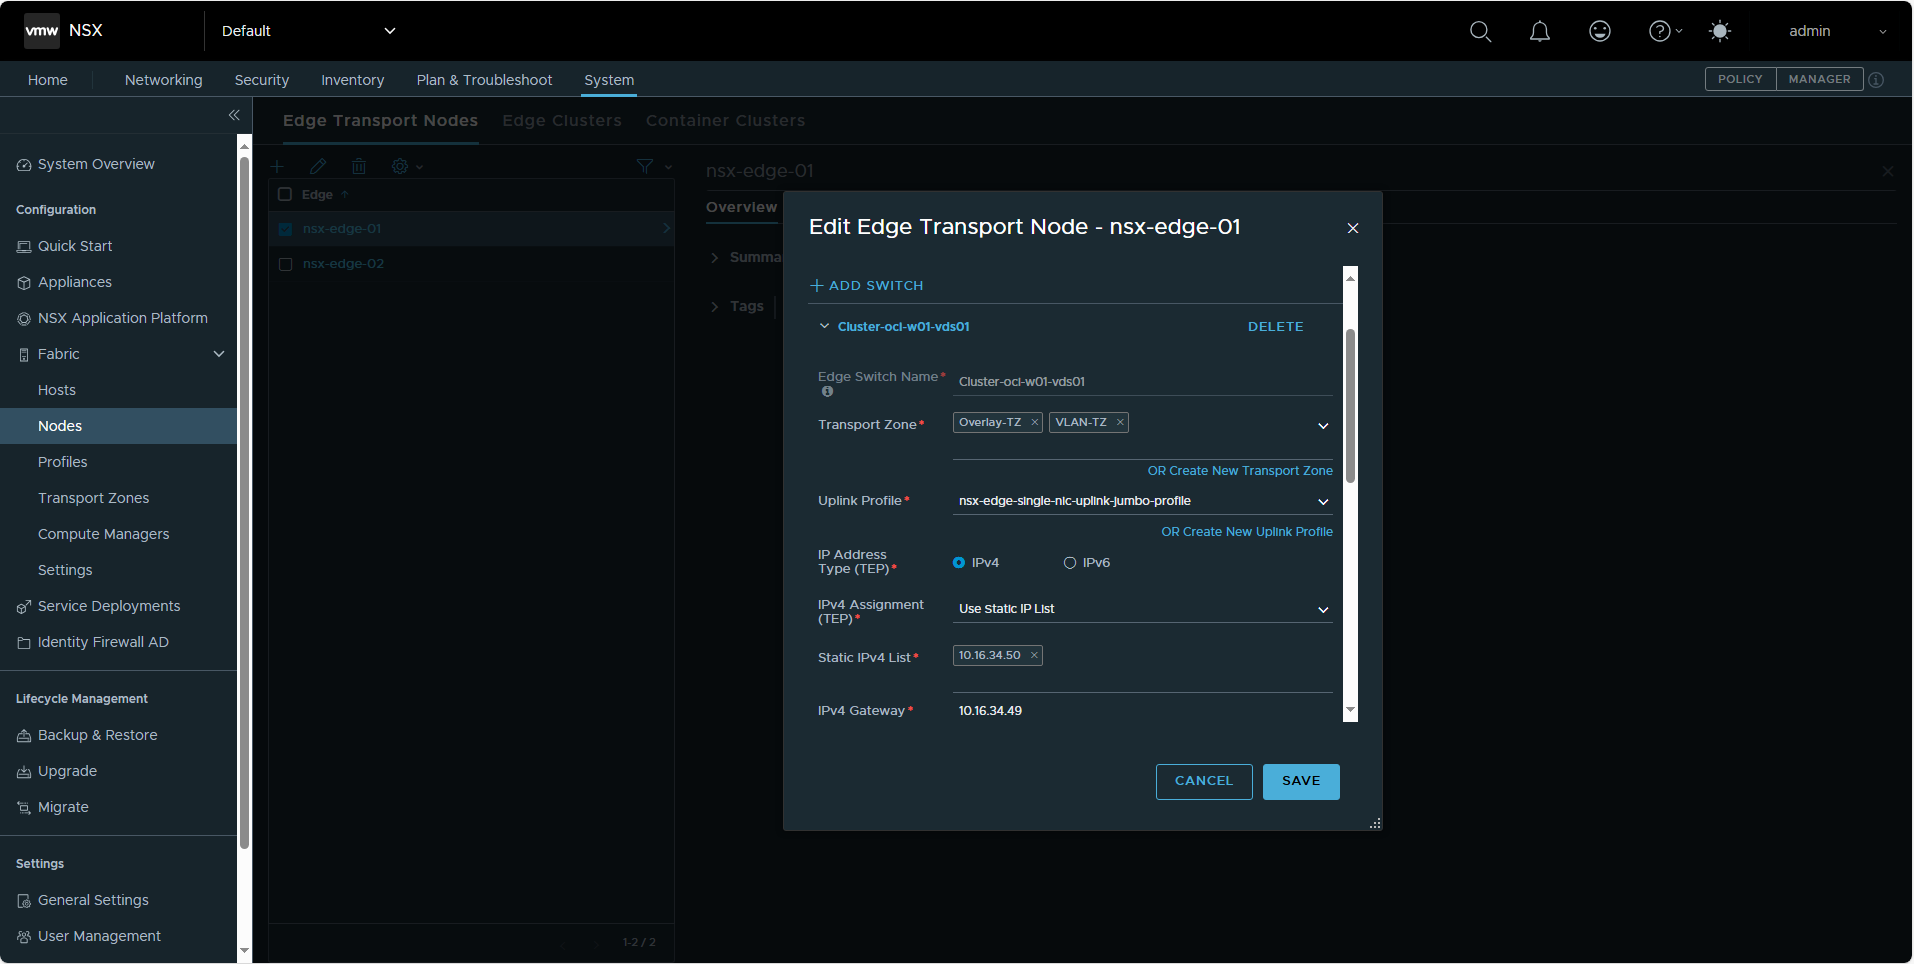The image size is (1914, 964).
Task: Click the add edge node plus icon
Action: pyautogui.click(x=278, y=166)
